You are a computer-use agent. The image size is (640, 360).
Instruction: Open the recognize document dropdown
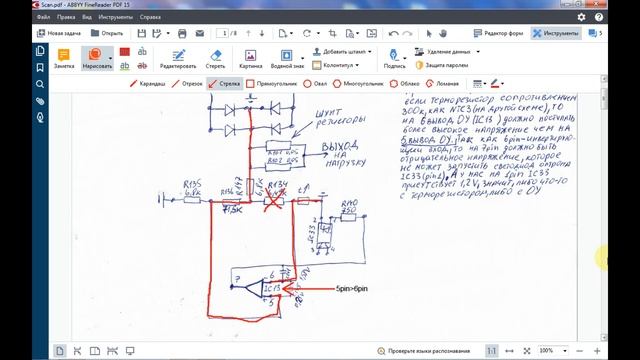[353, 33]
